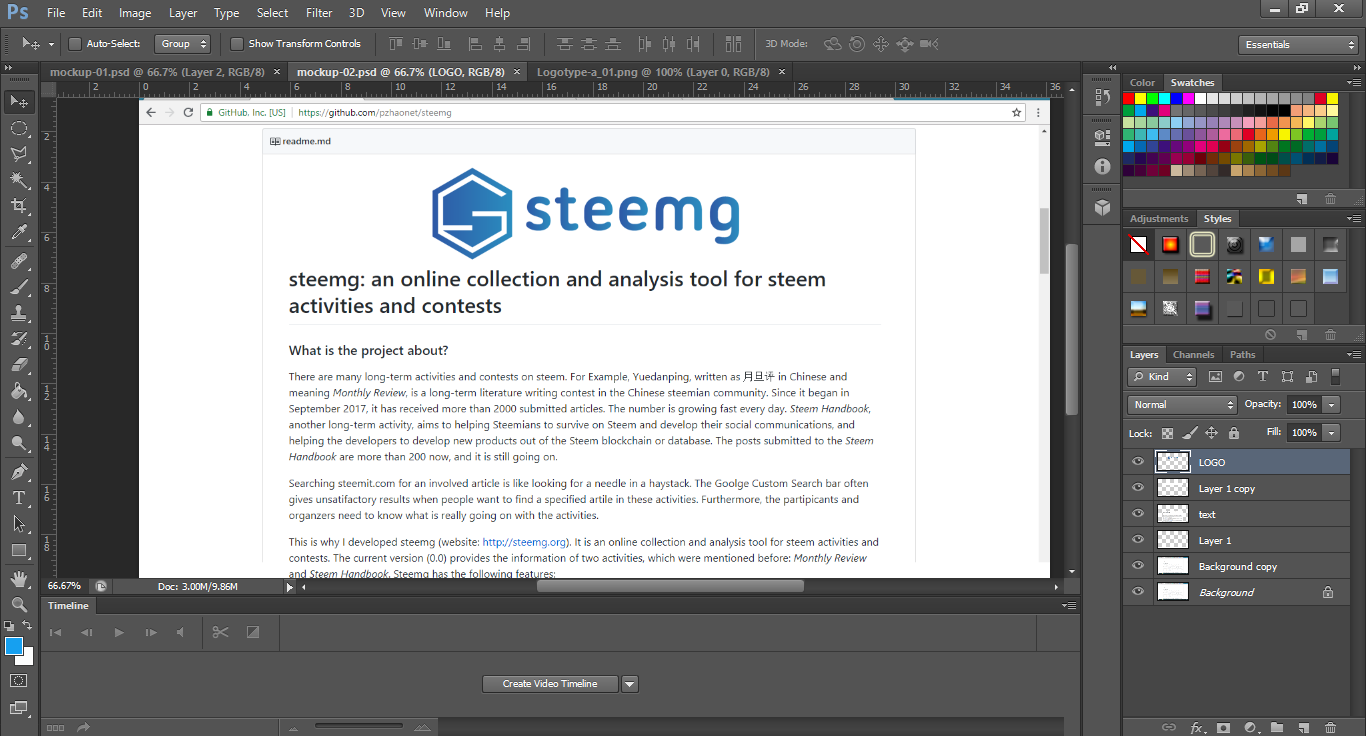Select the Elliptical Marquee tool

point(19,128)
